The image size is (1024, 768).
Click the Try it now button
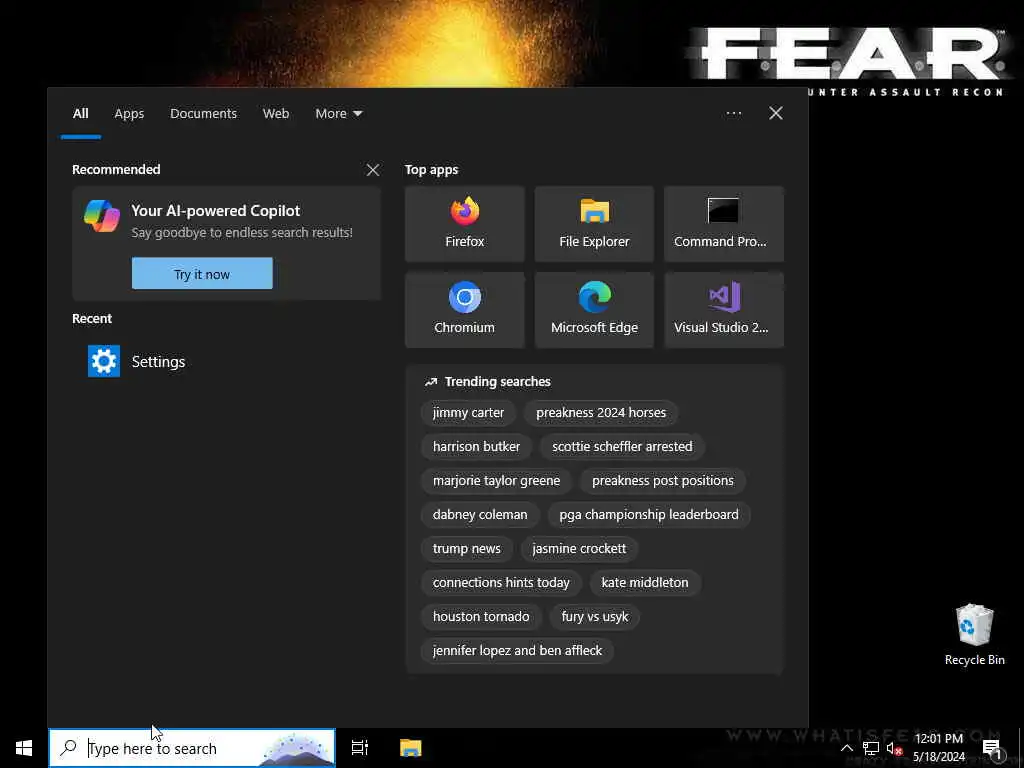point(202,274)
